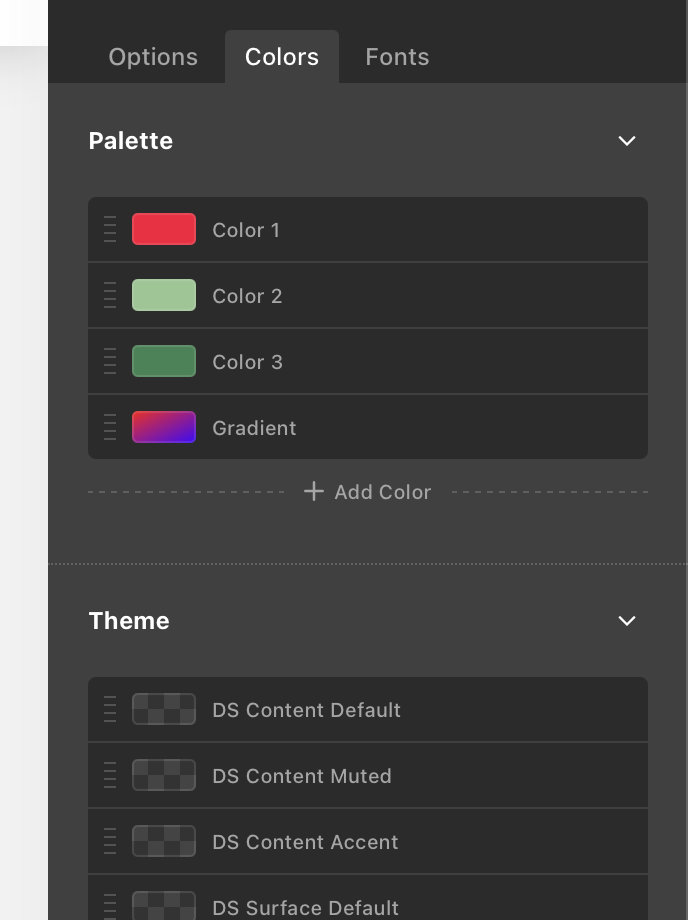
Task: Click drag handle beside DS Content Accent
Action: point(110,842)
